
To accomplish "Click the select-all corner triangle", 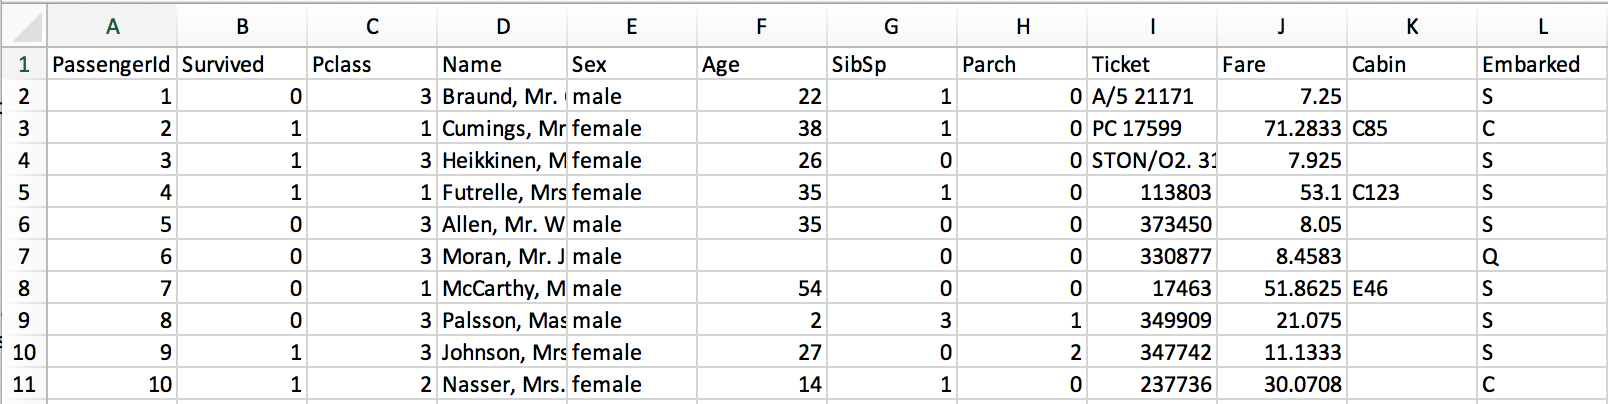I will click(24, 26).
